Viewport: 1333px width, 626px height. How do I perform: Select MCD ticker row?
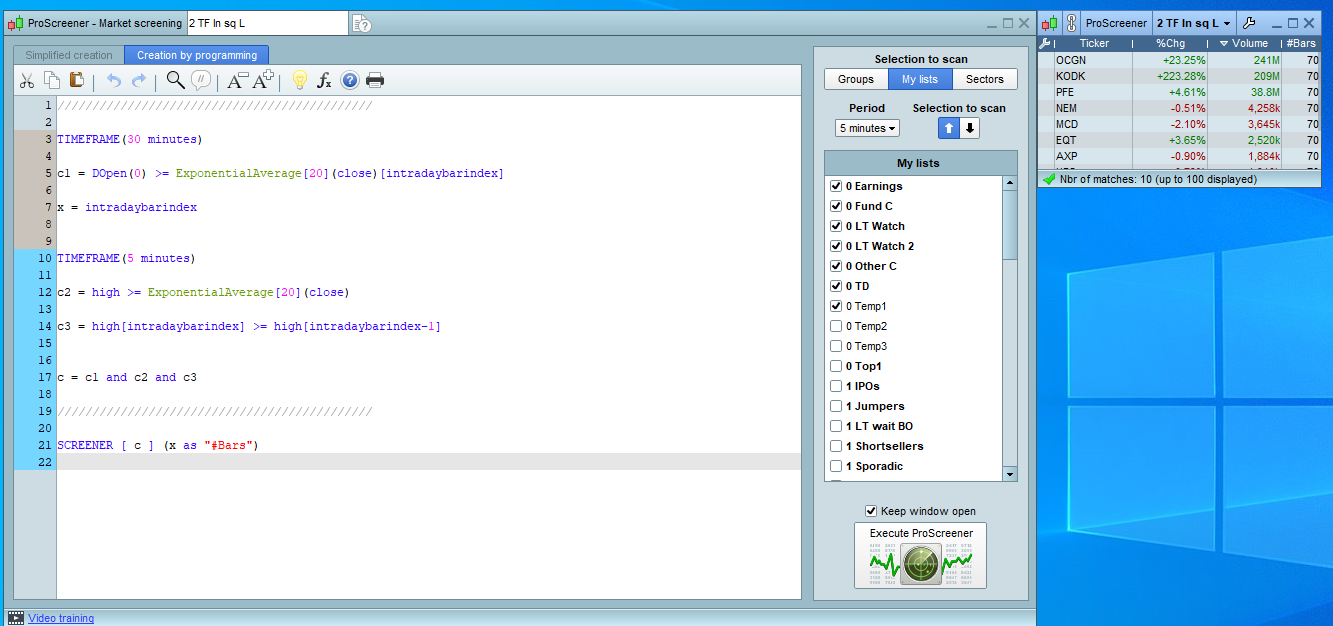click(x=1181, y=124)
